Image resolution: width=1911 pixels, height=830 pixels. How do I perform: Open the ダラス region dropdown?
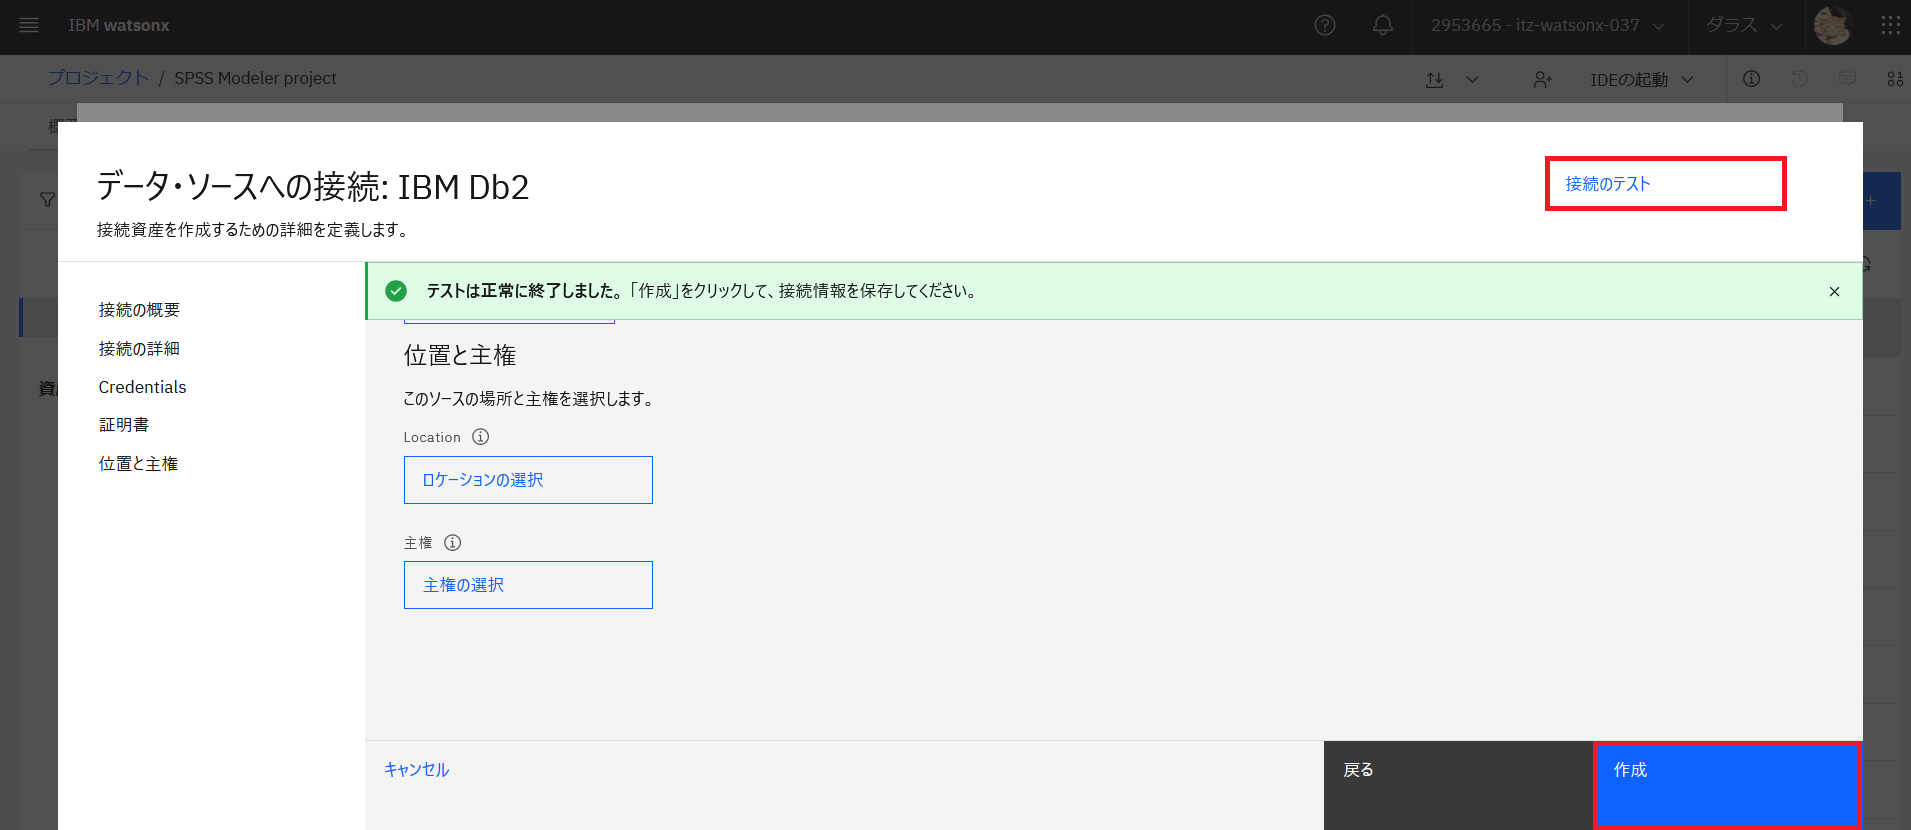[x=1744, y=25]
